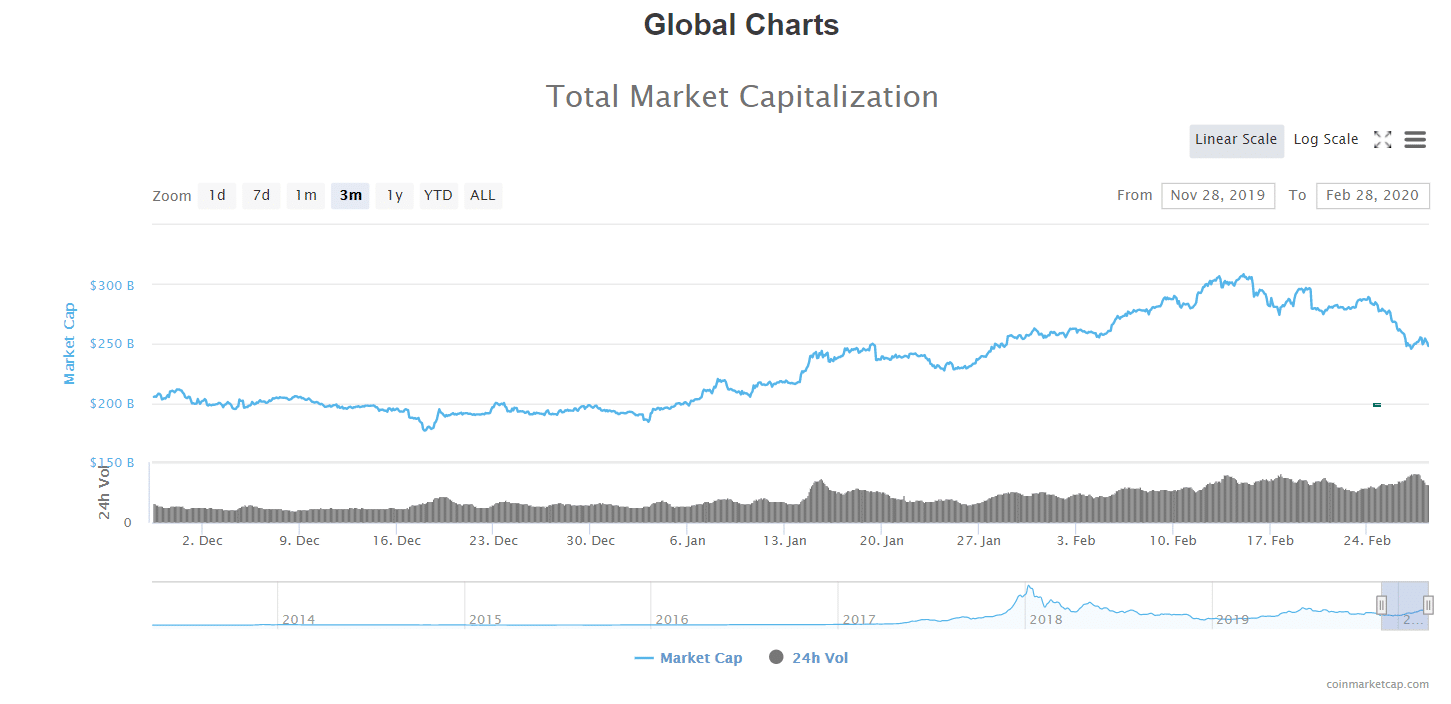The width and height of the screenshot is (1451, 704).
Task: Click the fullscreen expand icon
Action: click(x=1382, y=140)
